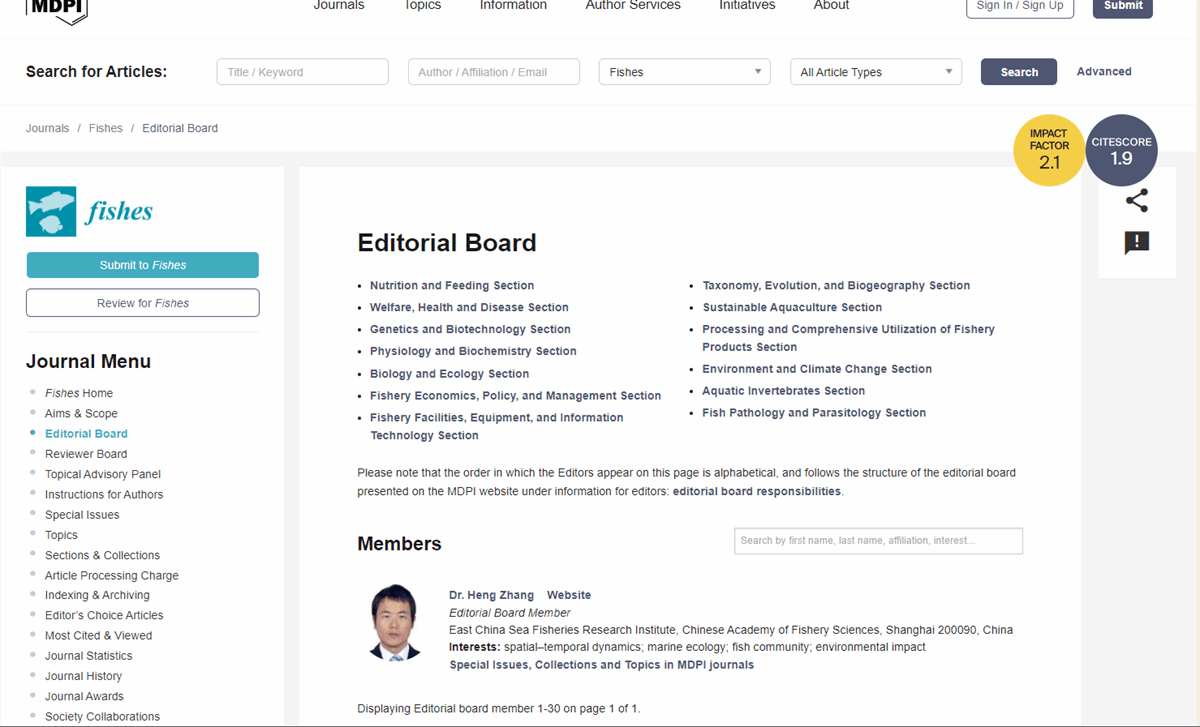Open the Information menu
Viewport: 1200px width, 727px height.
click(x=513, y=6)
